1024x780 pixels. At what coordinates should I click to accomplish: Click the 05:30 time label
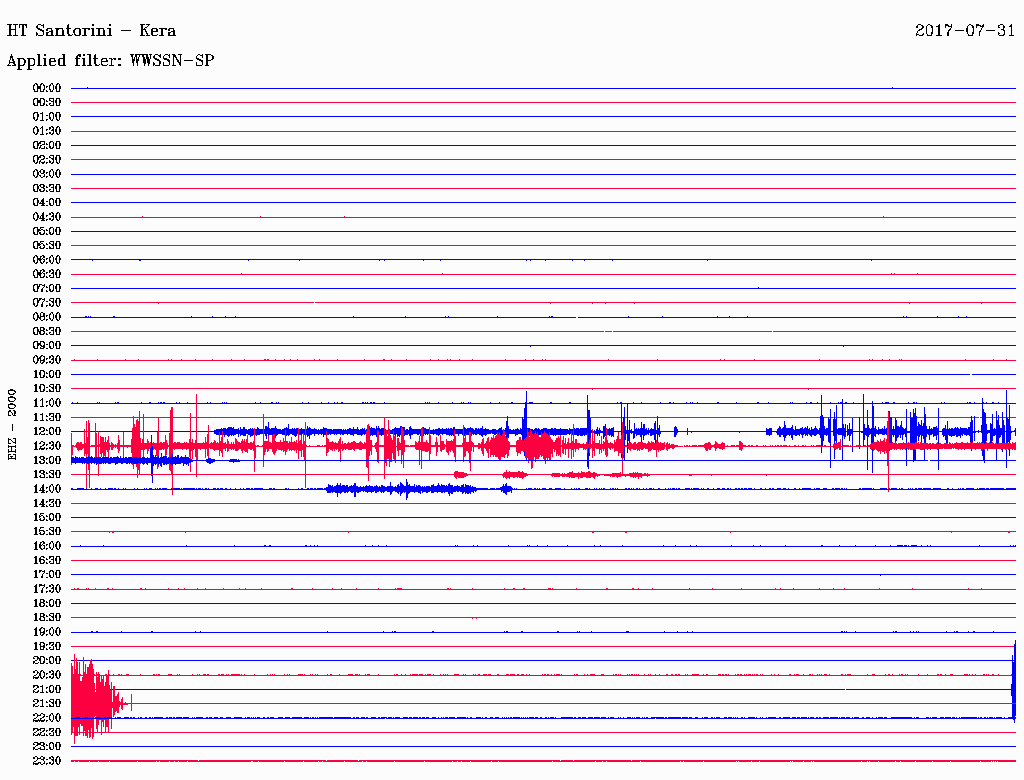coord(47,246)
